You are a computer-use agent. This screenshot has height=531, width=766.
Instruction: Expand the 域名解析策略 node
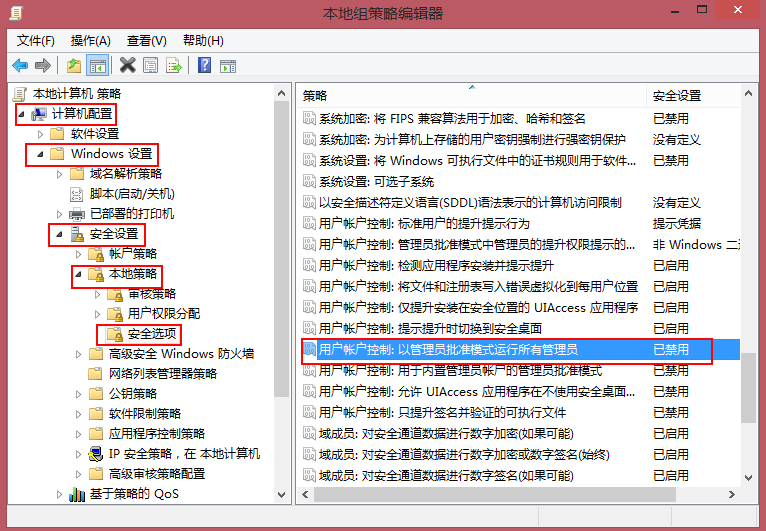(60, 174)
